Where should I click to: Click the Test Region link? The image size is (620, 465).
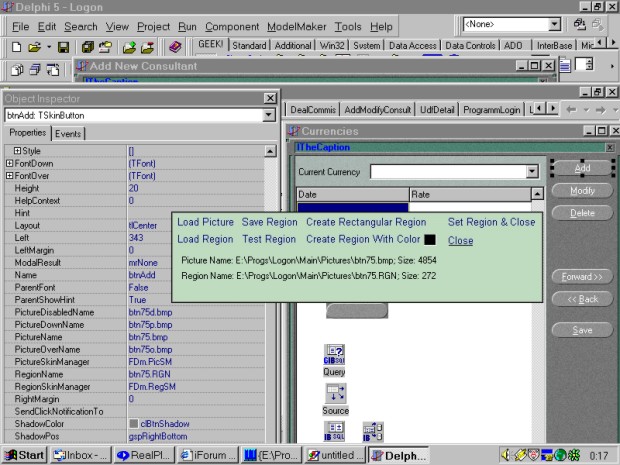(269, 239)
